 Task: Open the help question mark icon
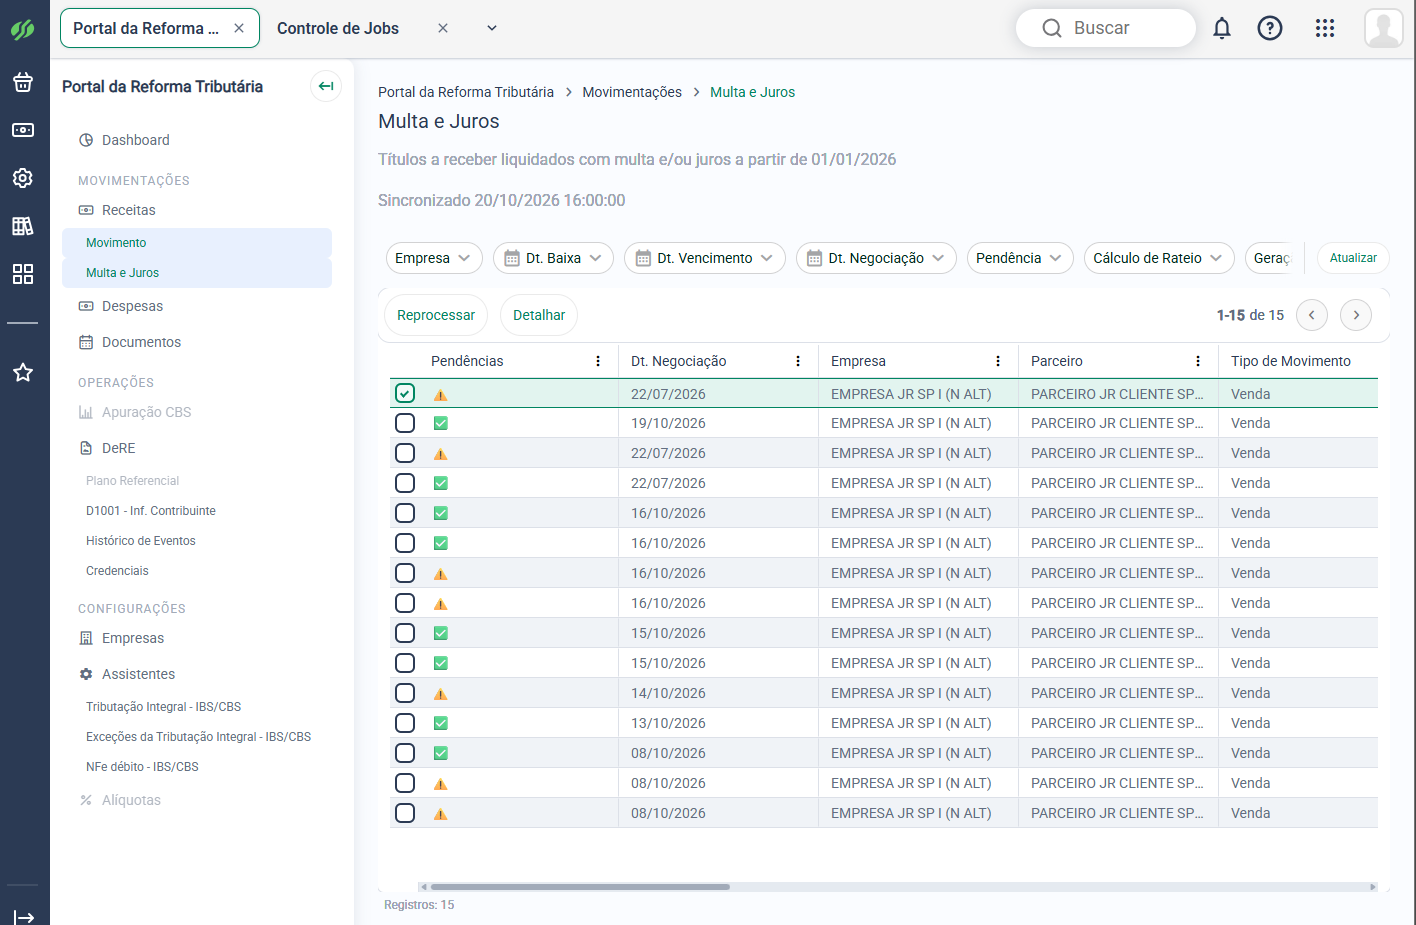[1270, 28]
